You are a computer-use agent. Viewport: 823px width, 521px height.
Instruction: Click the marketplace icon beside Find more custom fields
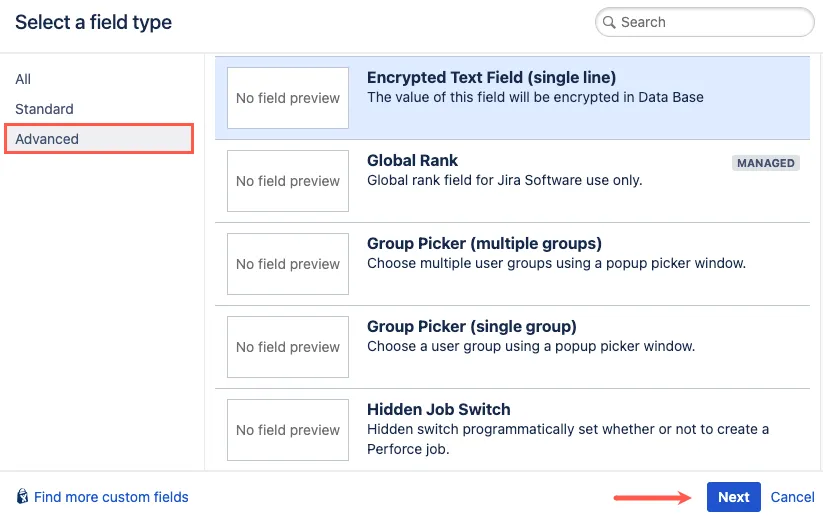22,496
